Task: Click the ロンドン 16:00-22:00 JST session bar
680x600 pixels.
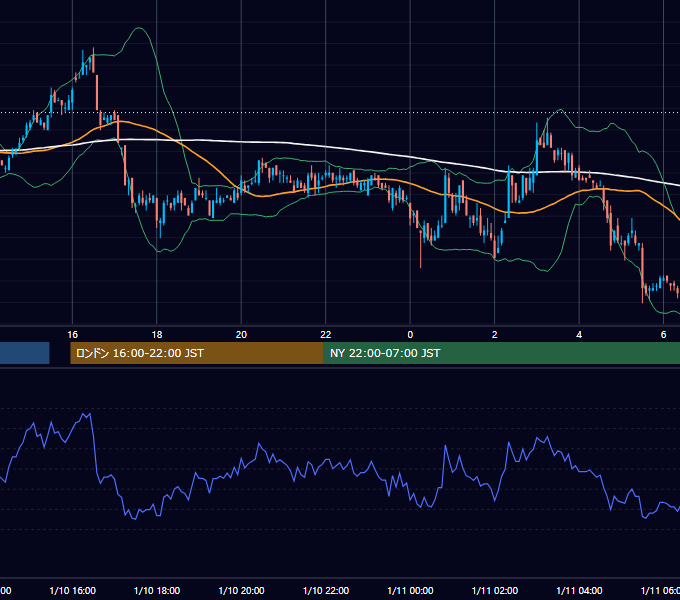Action: point(197,353)
